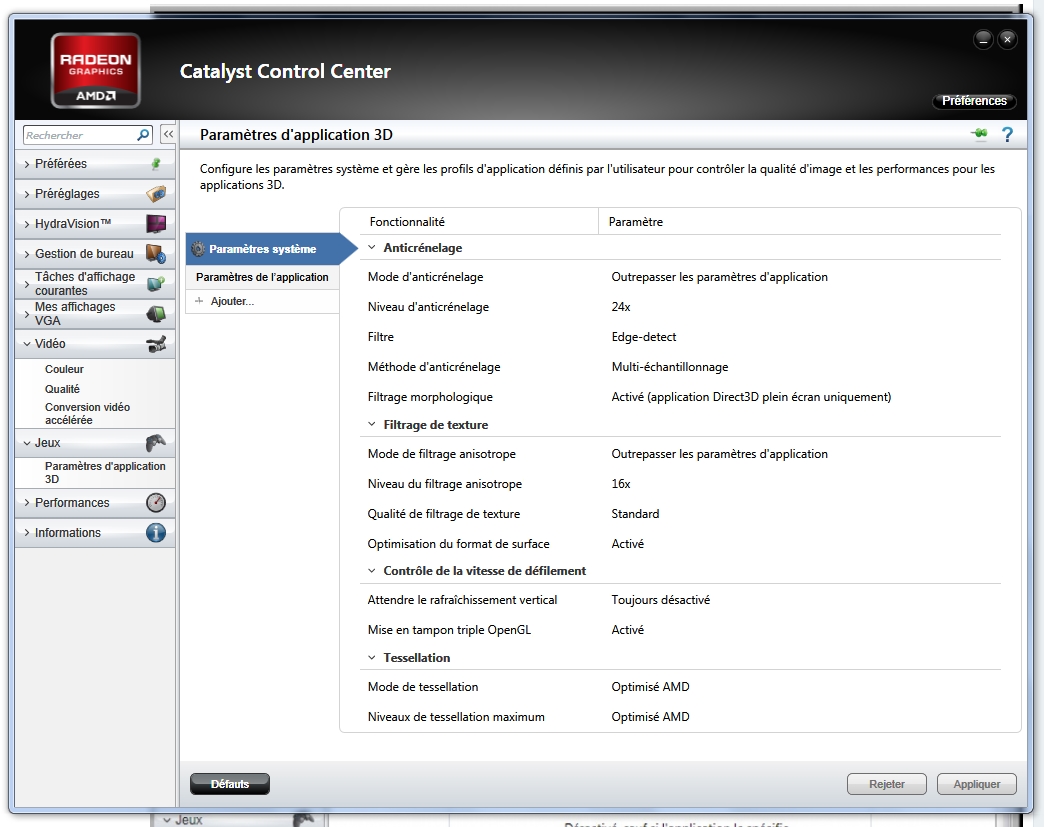
Task: Click the Jeux gamepad icon
Action: coord(156,443)
